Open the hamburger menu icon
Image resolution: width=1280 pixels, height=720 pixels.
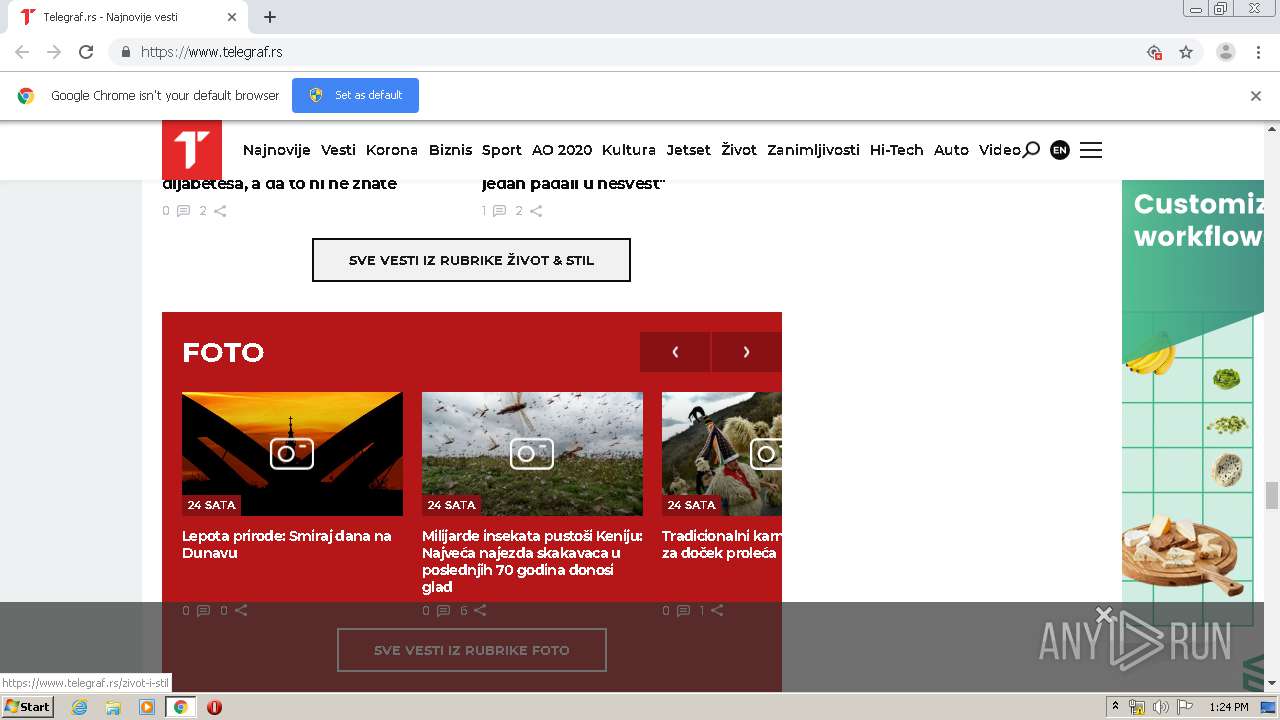(x=1091, y=150)
